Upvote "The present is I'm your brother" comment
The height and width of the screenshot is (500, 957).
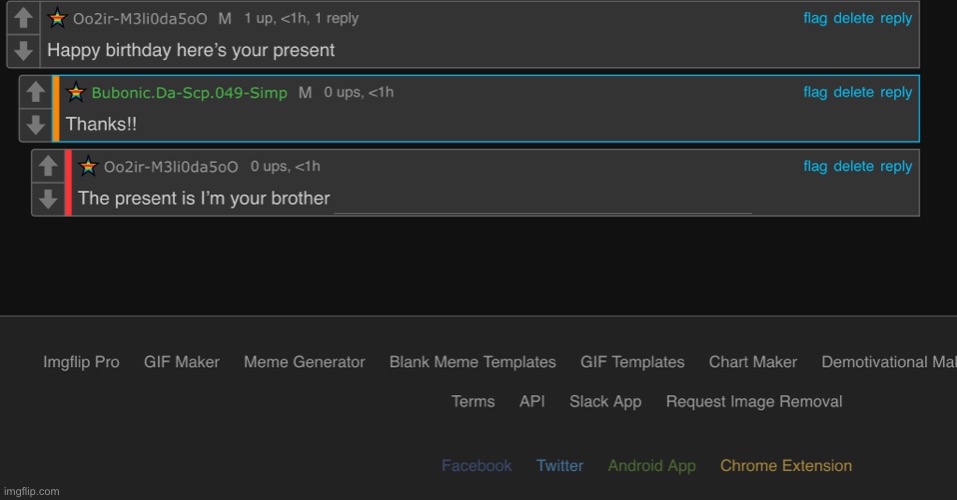pos(48,166)
